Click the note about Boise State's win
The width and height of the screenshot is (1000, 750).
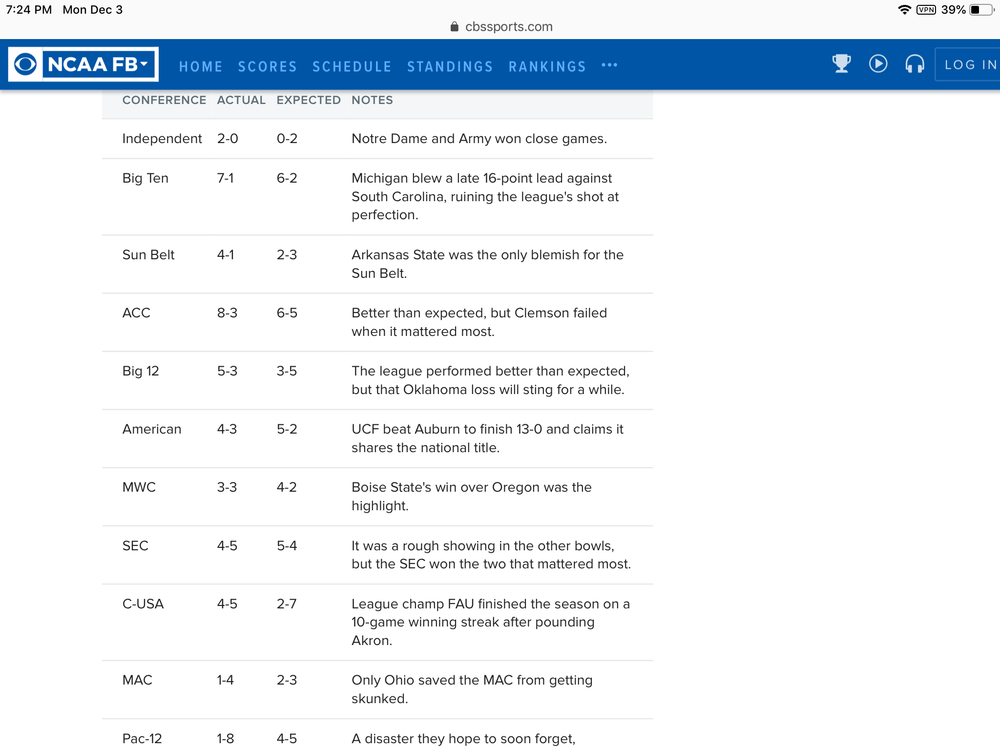click(x=471, y=496)
